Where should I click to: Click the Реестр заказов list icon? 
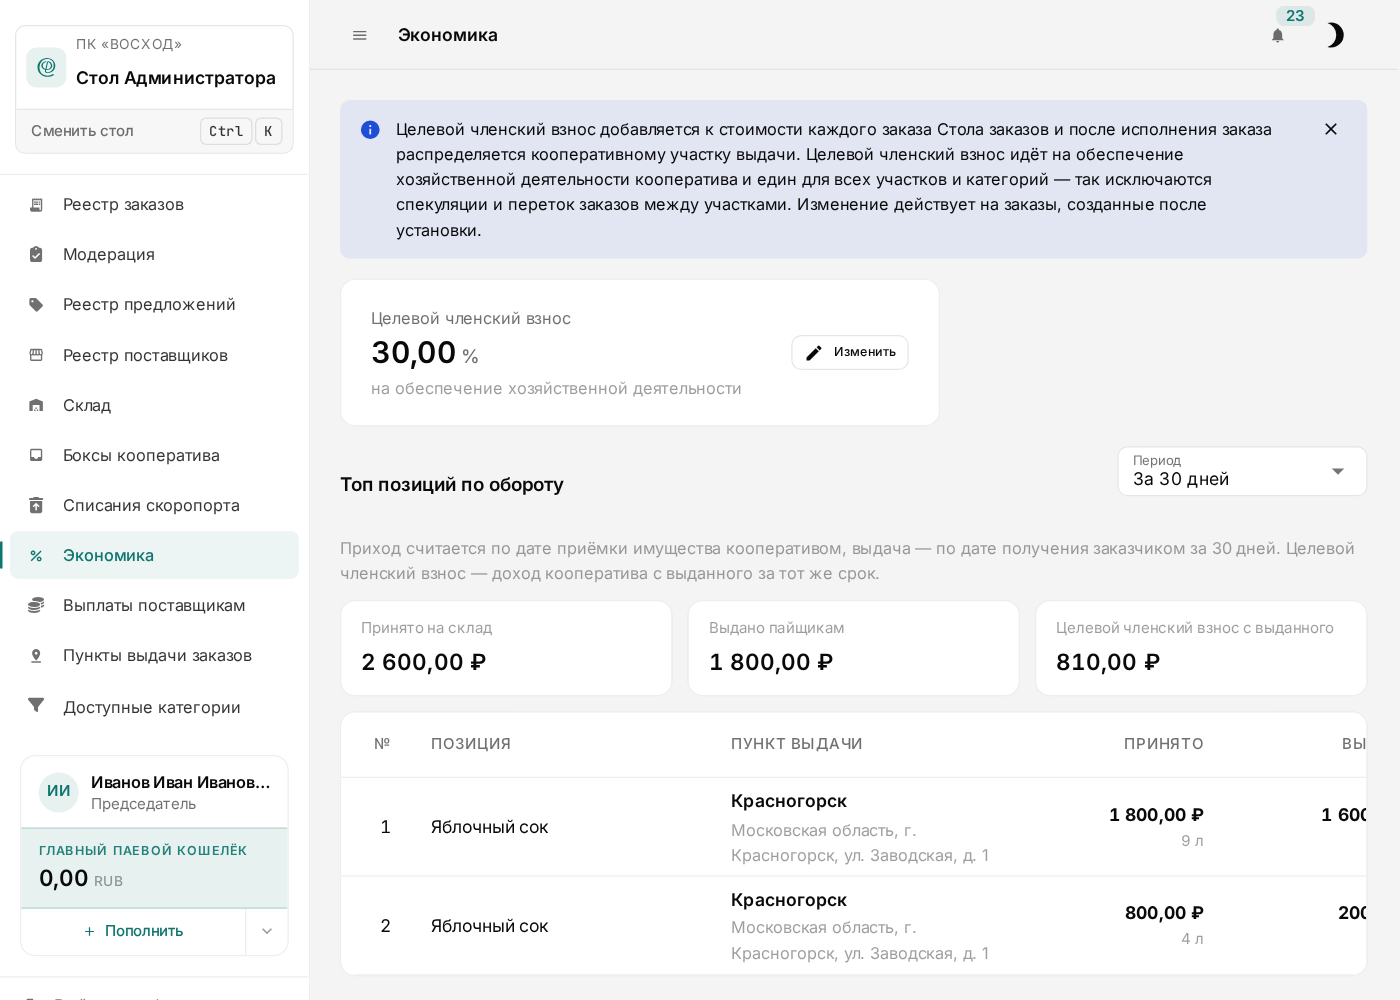click(x=36, y=204)
